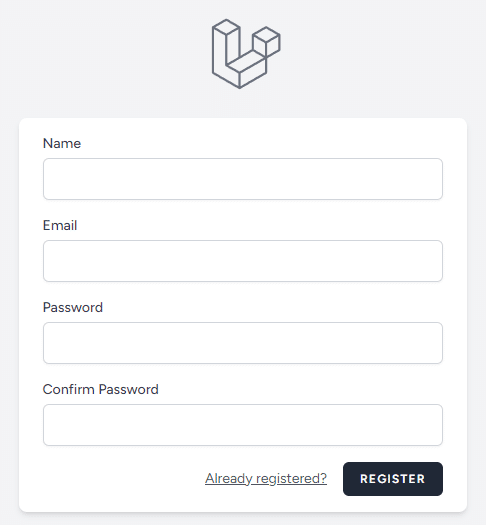
Task: Click the word "registered?" in the login link
Action: pos(292,478)
